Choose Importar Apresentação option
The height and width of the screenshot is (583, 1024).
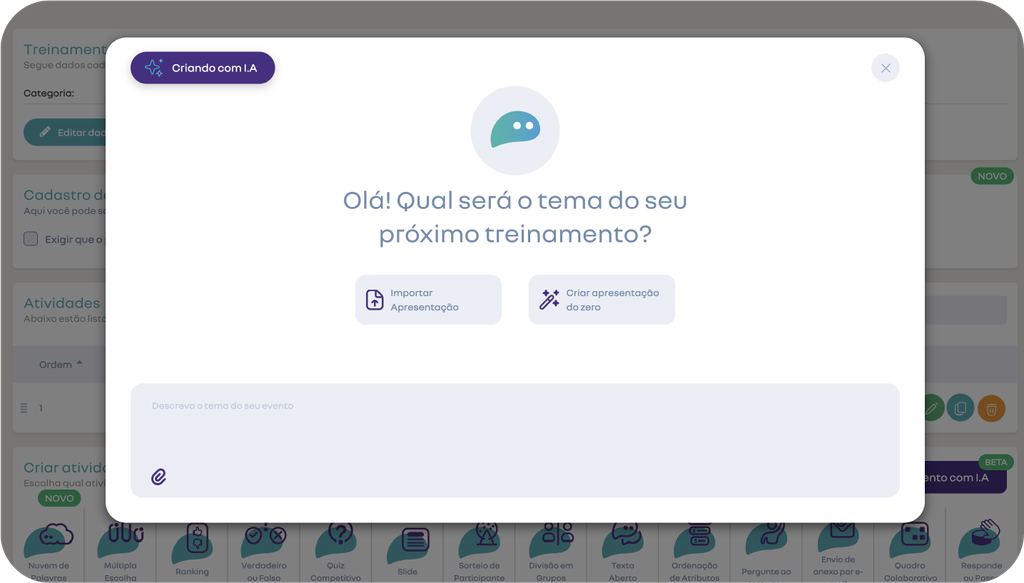pyautogui.click(x=428, y=300)
